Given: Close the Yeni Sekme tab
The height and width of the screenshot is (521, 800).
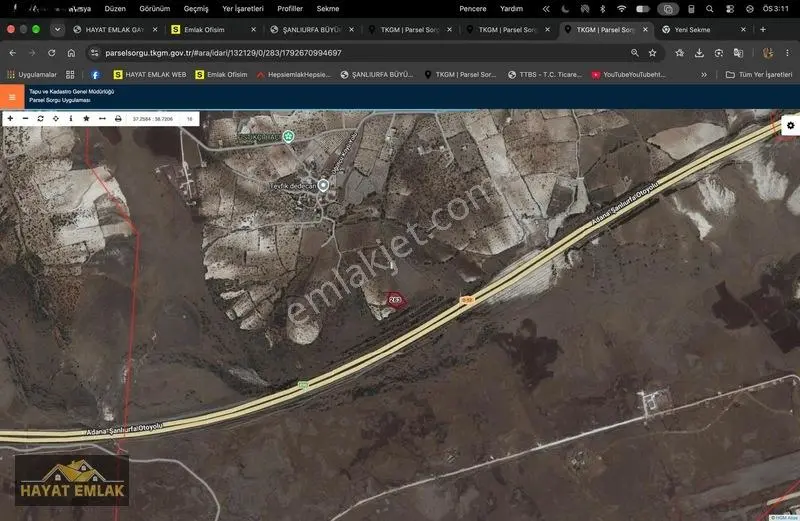Looking at the screenshot, I should (x=743, y=30).
